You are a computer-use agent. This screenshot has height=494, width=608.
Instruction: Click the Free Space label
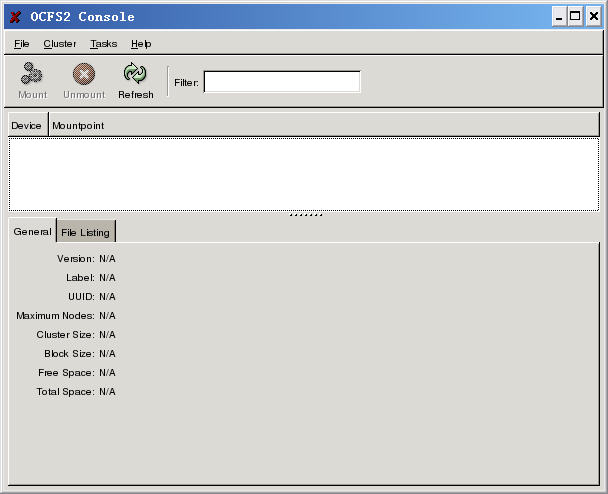click(x=66, y=373)
